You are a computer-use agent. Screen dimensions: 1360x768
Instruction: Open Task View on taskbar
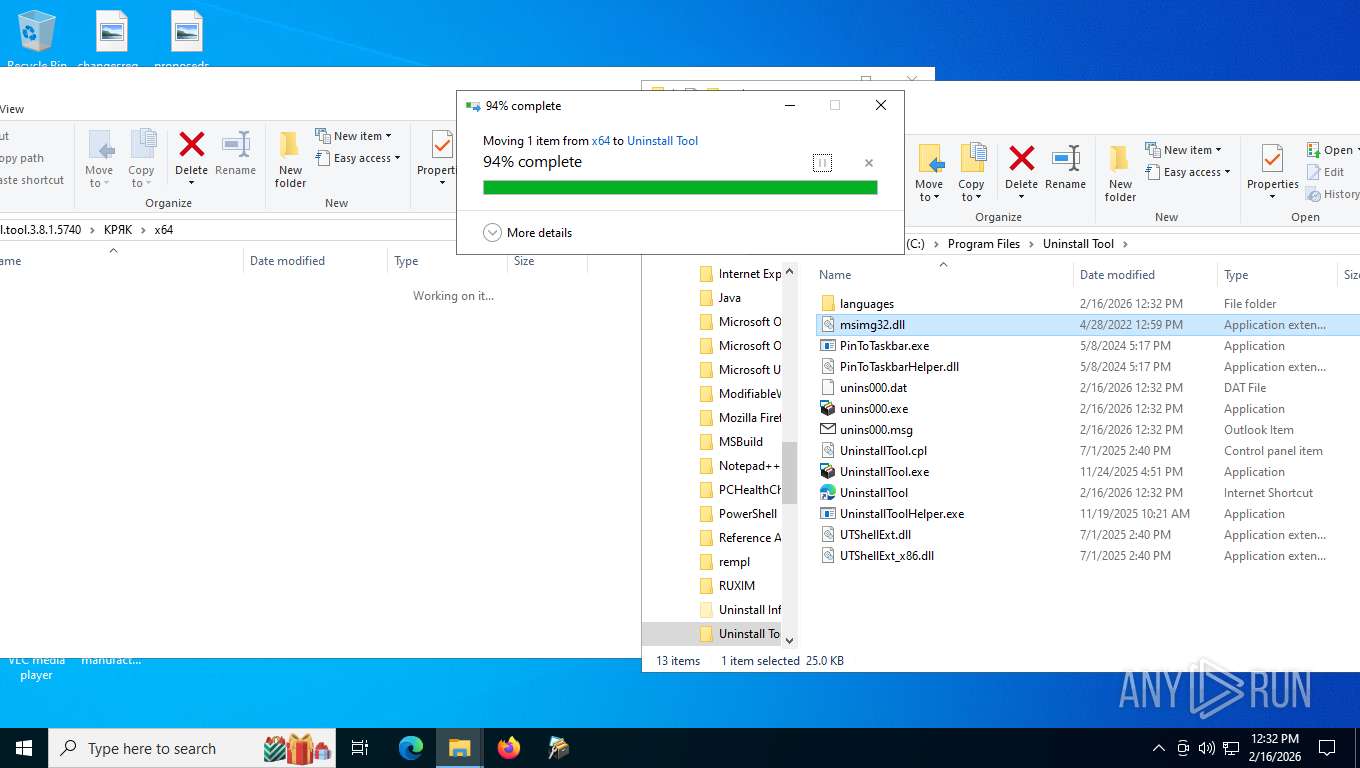tap(360, 748)
